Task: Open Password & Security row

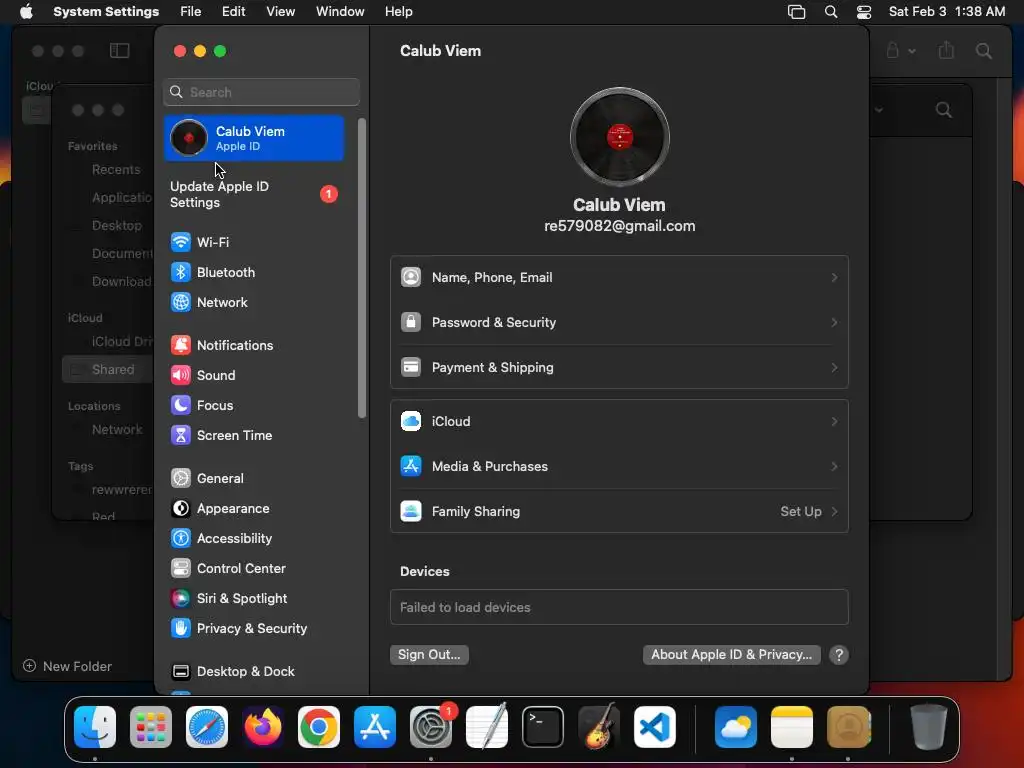Action: [x=619, y=323]
